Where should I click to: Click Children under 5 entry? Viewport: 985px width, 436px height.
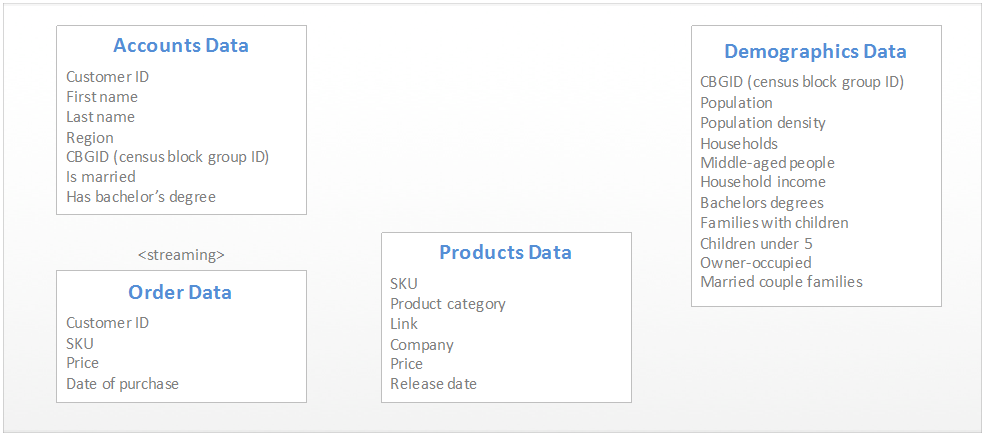[756, 243]
